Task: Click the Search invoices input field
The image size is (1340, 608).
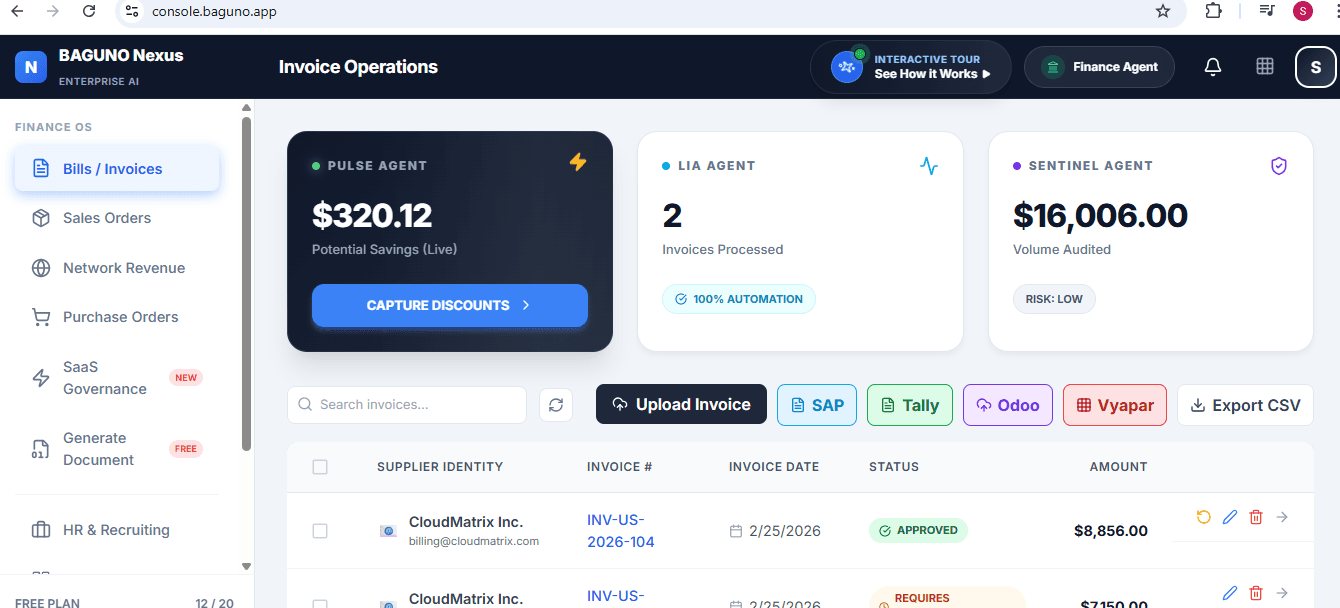Action: pos(415,405)
